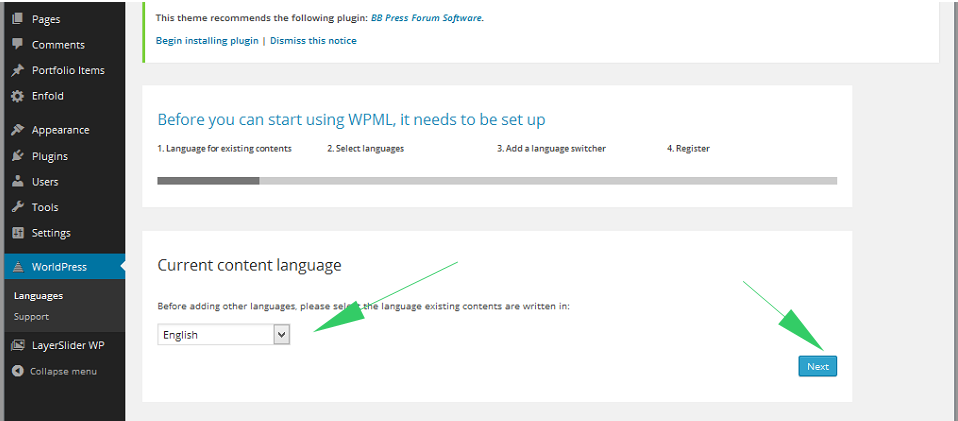
Task: Click the LayerSlider WP icon
Action: click(x=17, y=345)
